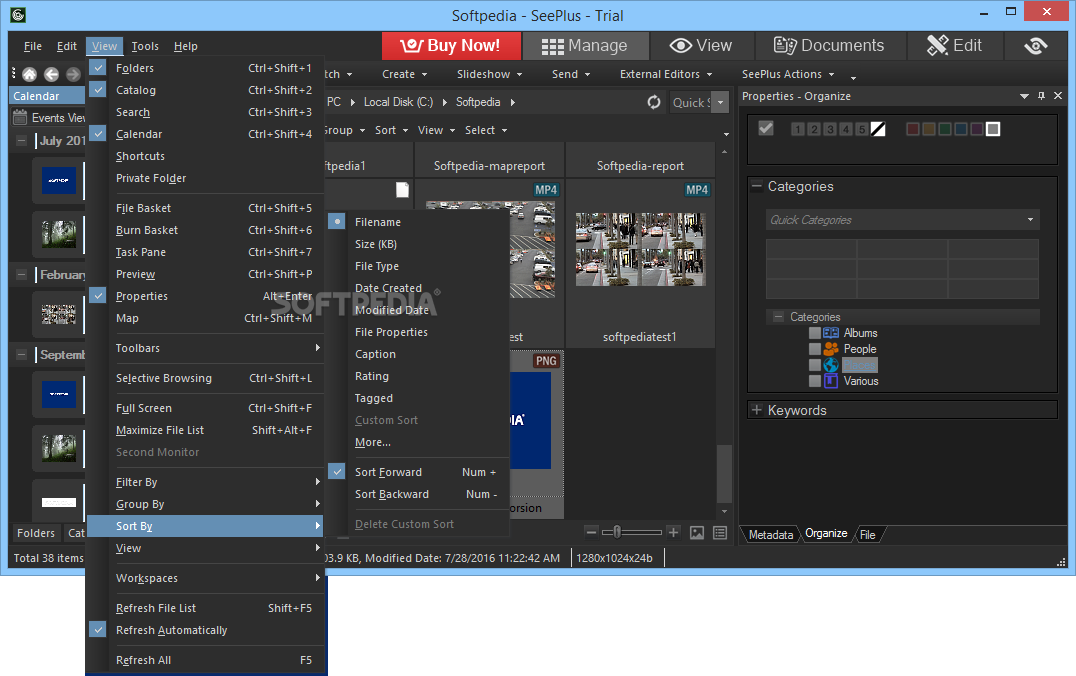Close the Properties - Organize pane
1076x676 pixels.
1057,96
